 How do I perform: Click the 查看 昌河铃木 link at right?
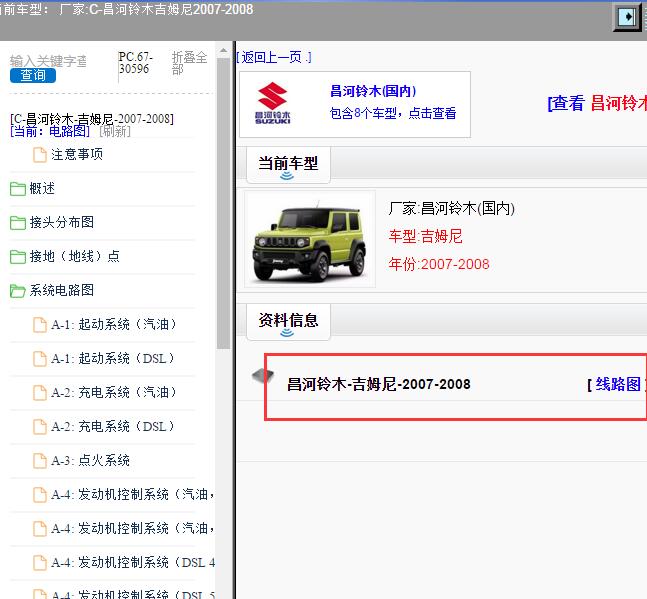pos(597,103)
